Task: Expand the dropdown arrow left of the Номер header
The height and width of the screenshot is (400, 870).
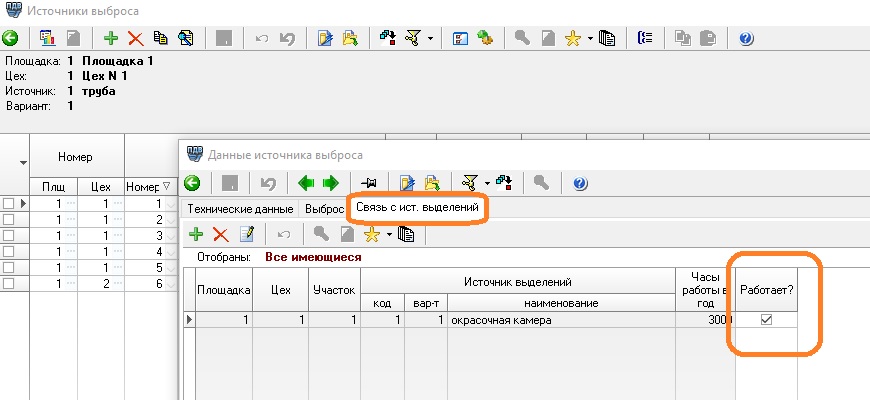Action: (x=21, y=162)
